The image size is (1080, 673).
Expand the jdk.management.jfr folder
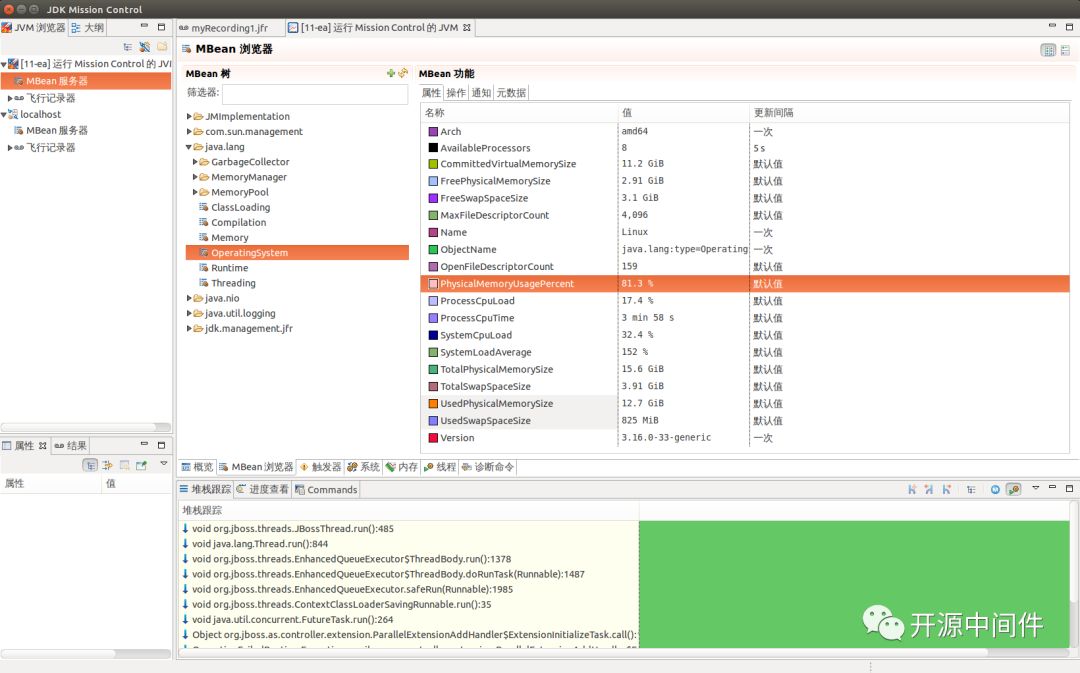189,329
